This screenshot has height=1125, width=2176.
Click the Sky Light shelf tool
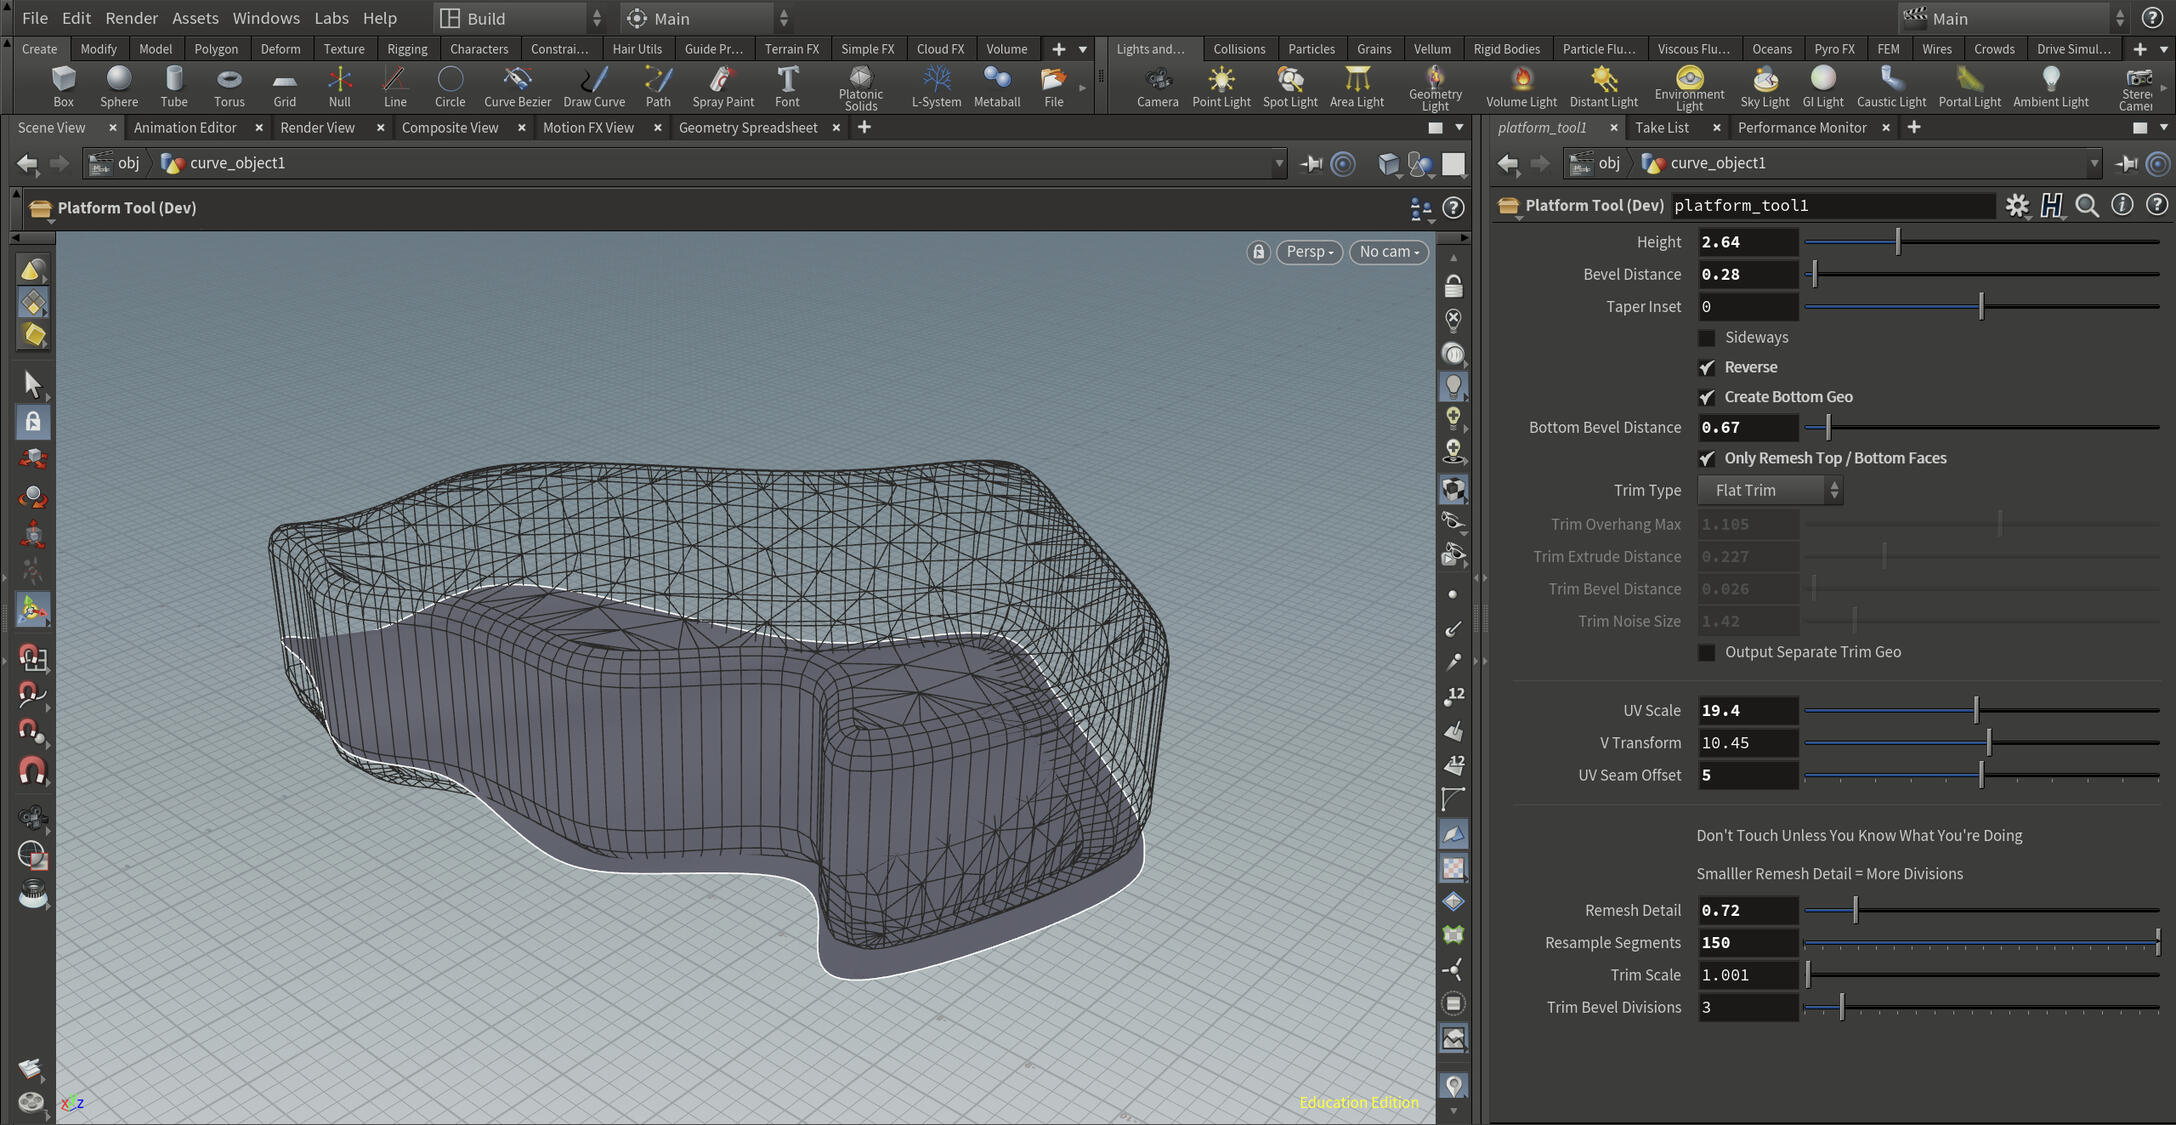tap(1764, 86)
